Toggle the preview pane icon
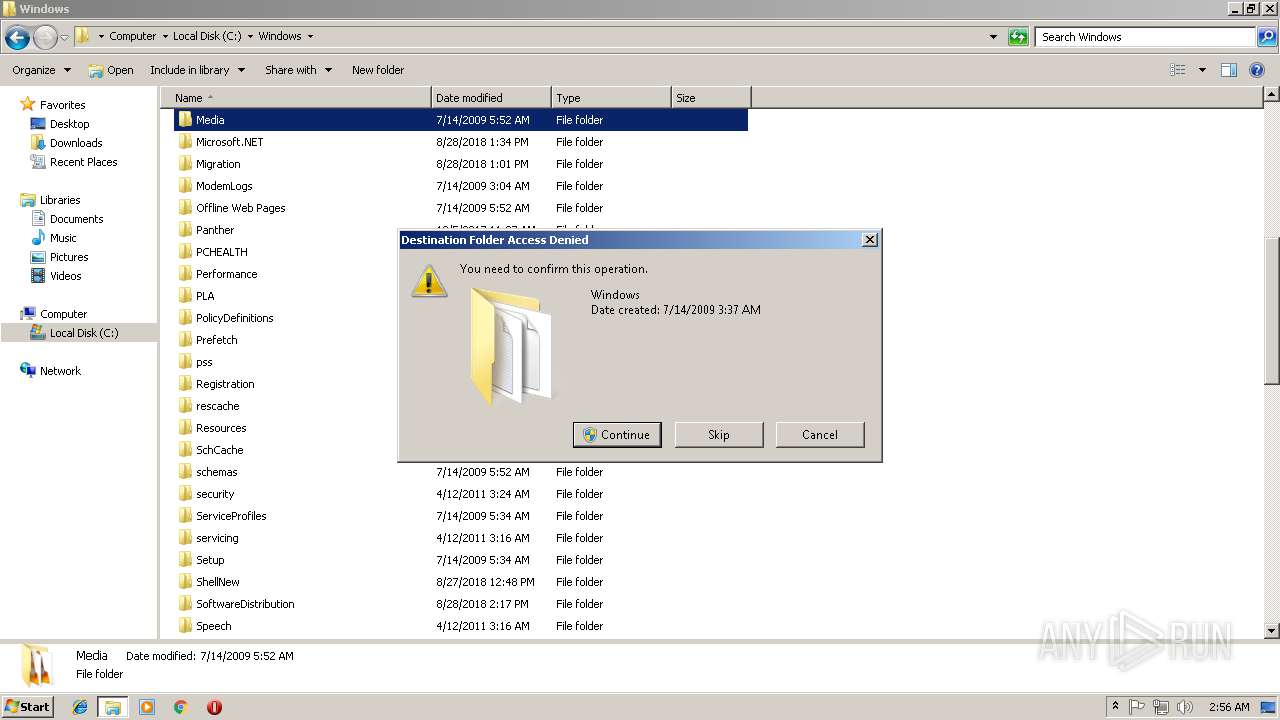This screenshot has height=720, width=1280. point(1229,70)
